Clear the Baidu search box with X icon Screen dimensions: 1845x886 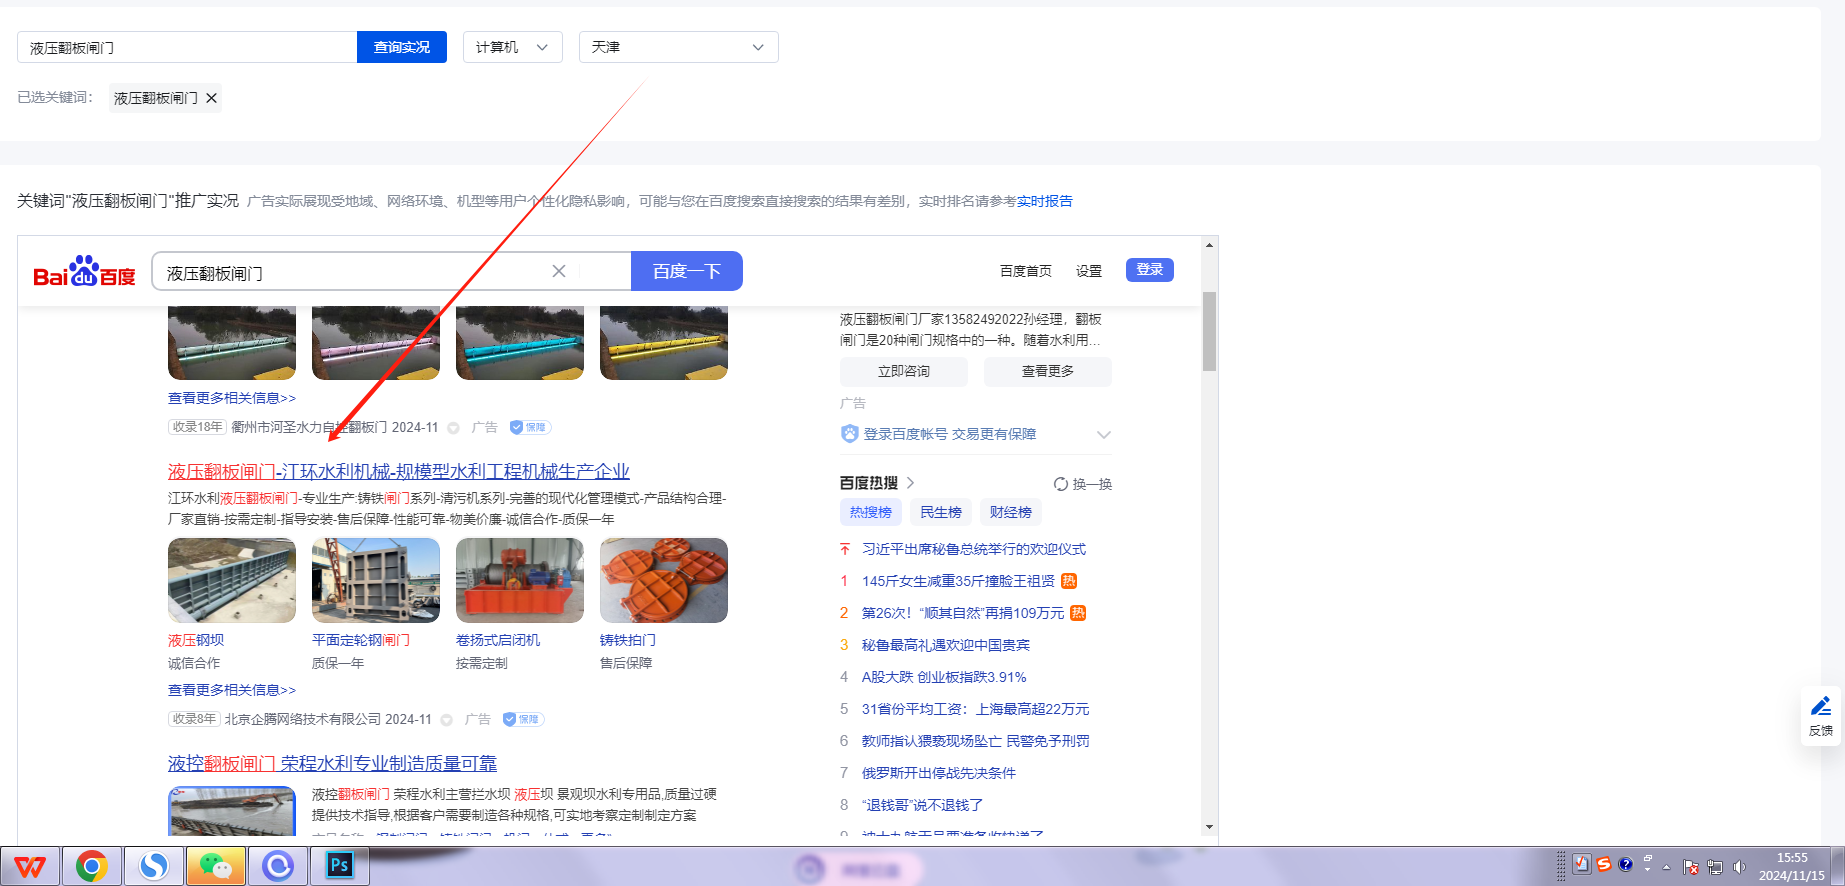(559, 271)
